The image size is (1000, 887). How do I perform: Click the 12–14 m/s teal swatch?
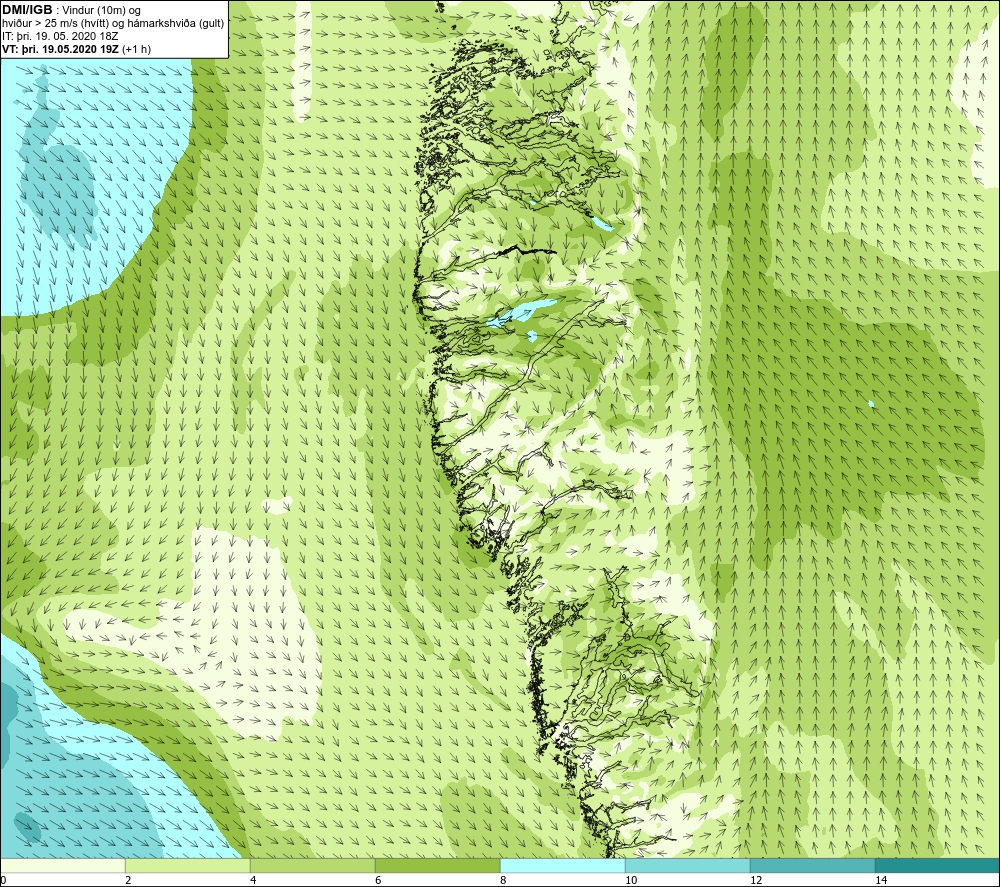click(812, 866)
